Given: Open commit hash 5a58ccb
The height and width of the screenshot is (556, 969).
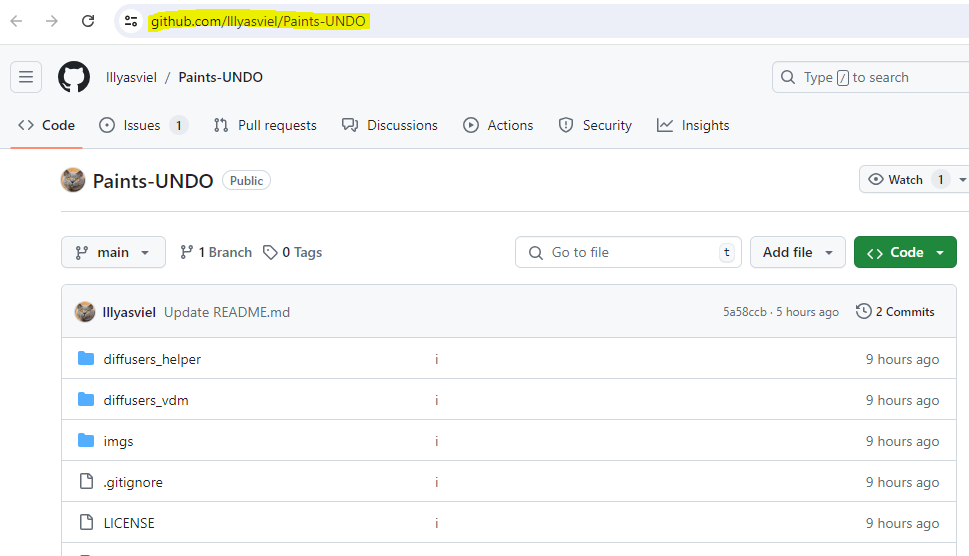Looking at the screenshot, I should click(745, 312).
